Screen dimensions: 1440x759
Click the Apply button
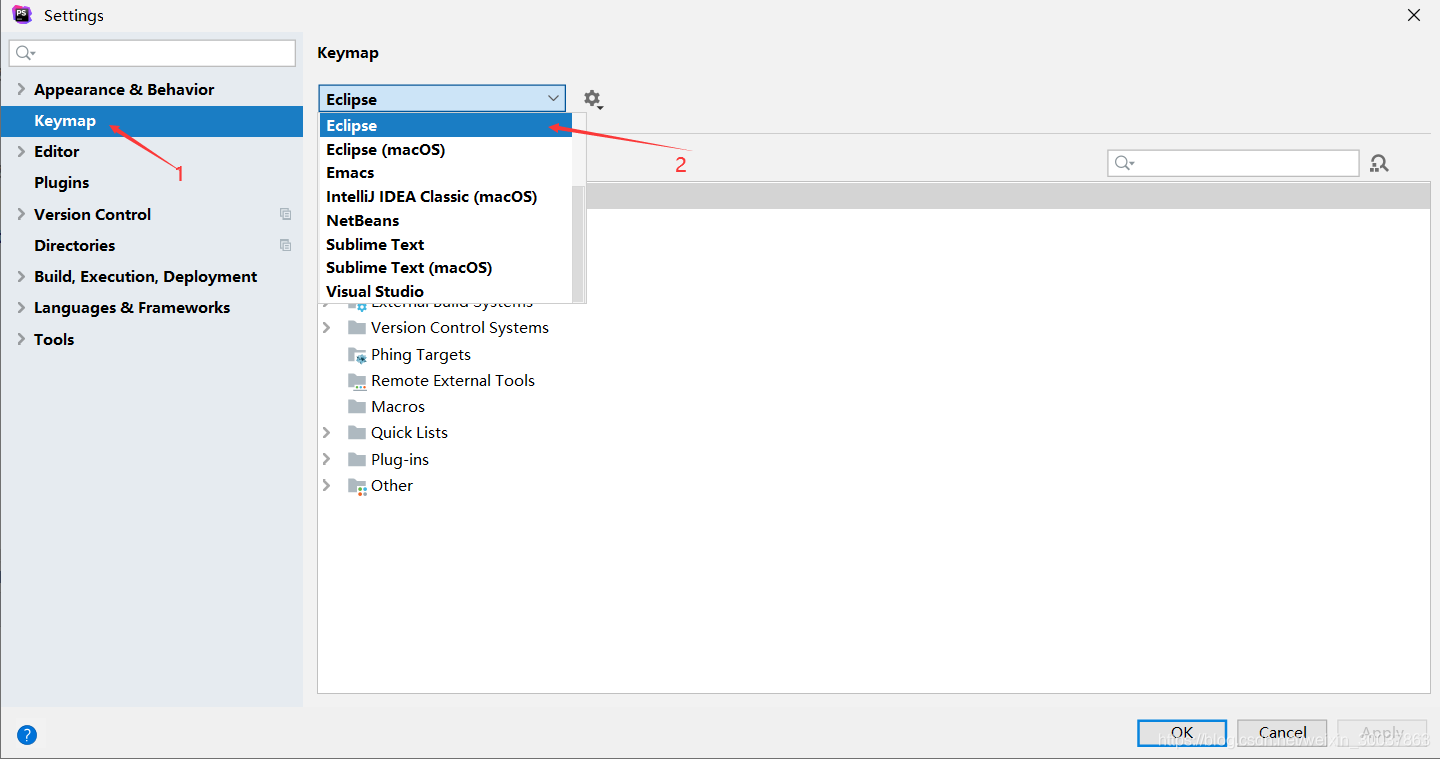[1382, 733]
